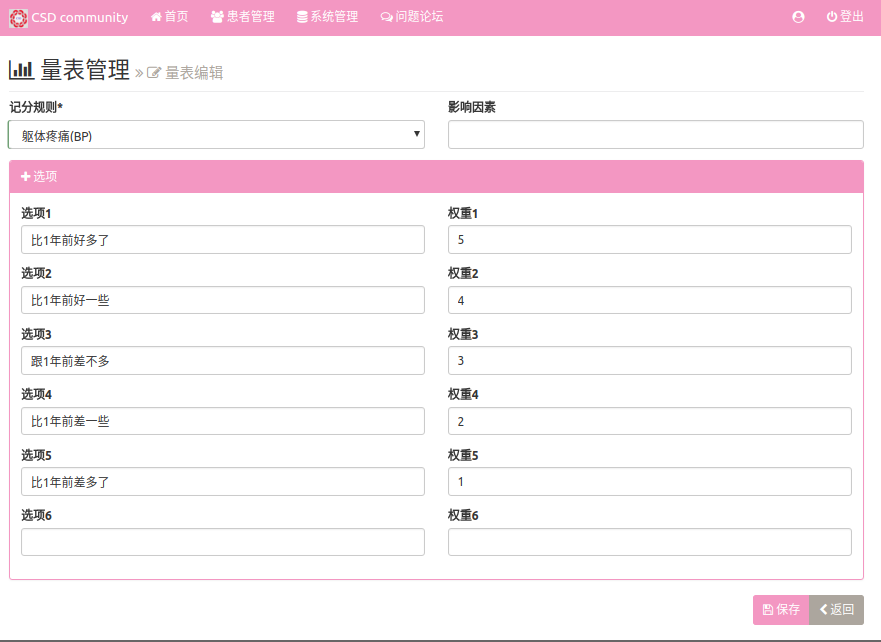
Task: Open the 患者管理 menu
Action: pyautogui.click(x=242, y=17)
